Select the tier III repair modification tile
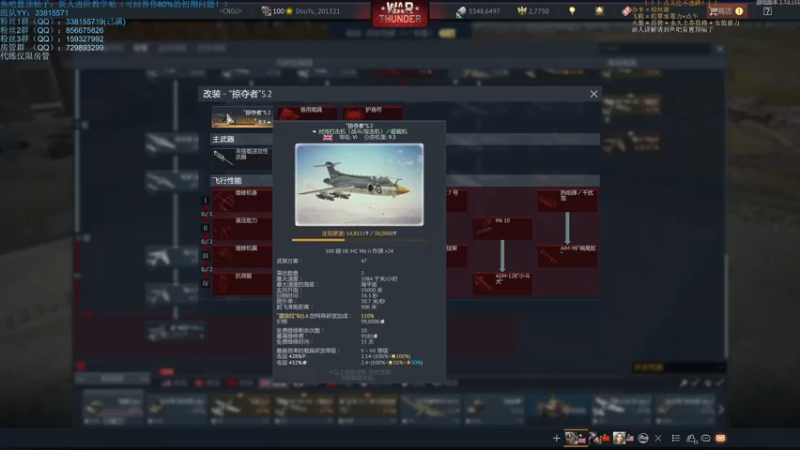800x450 pixels. point(242,256)
